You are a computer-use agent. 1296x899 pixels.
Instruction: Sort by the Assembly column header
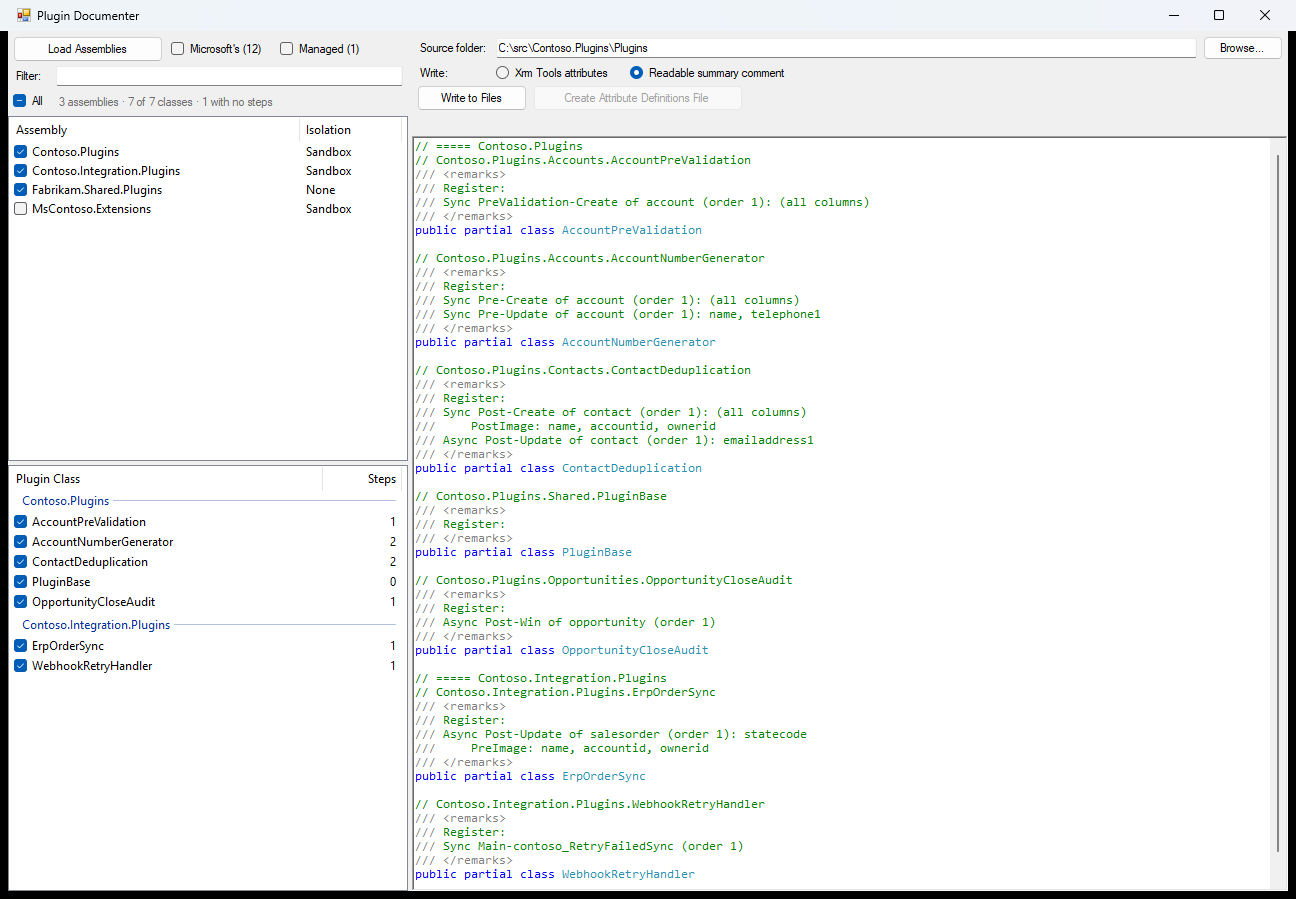[x=154, y=130]
